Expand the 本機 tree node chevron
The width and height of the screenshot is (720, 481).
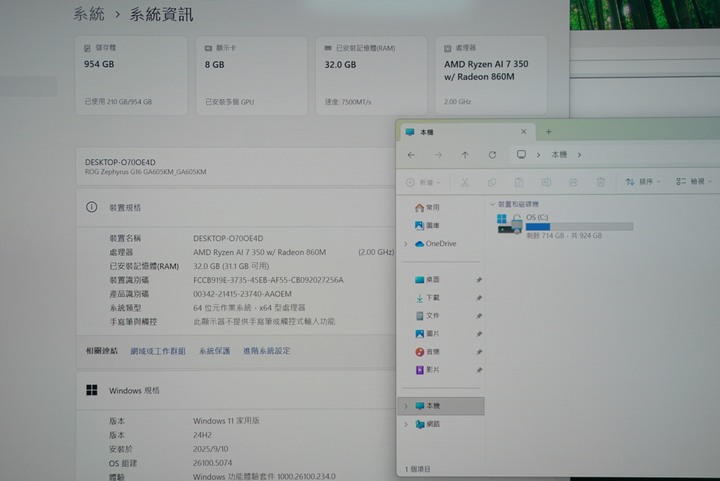[405, 406]
